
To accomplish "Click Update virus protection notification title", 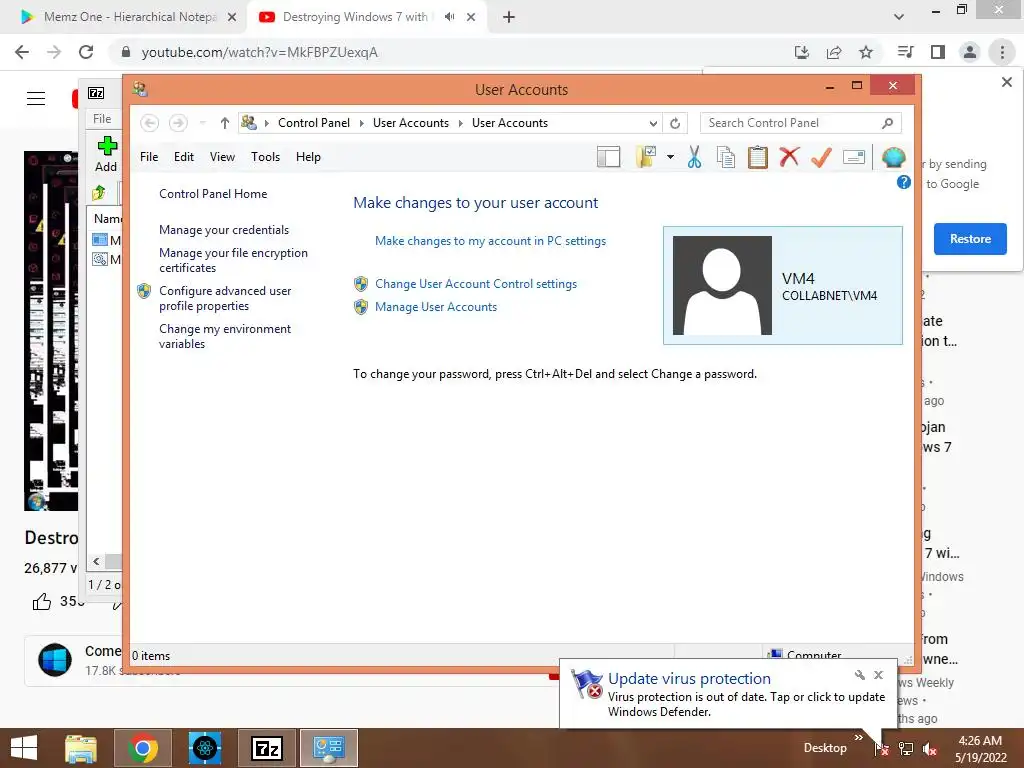I will [x=689, y=679].
